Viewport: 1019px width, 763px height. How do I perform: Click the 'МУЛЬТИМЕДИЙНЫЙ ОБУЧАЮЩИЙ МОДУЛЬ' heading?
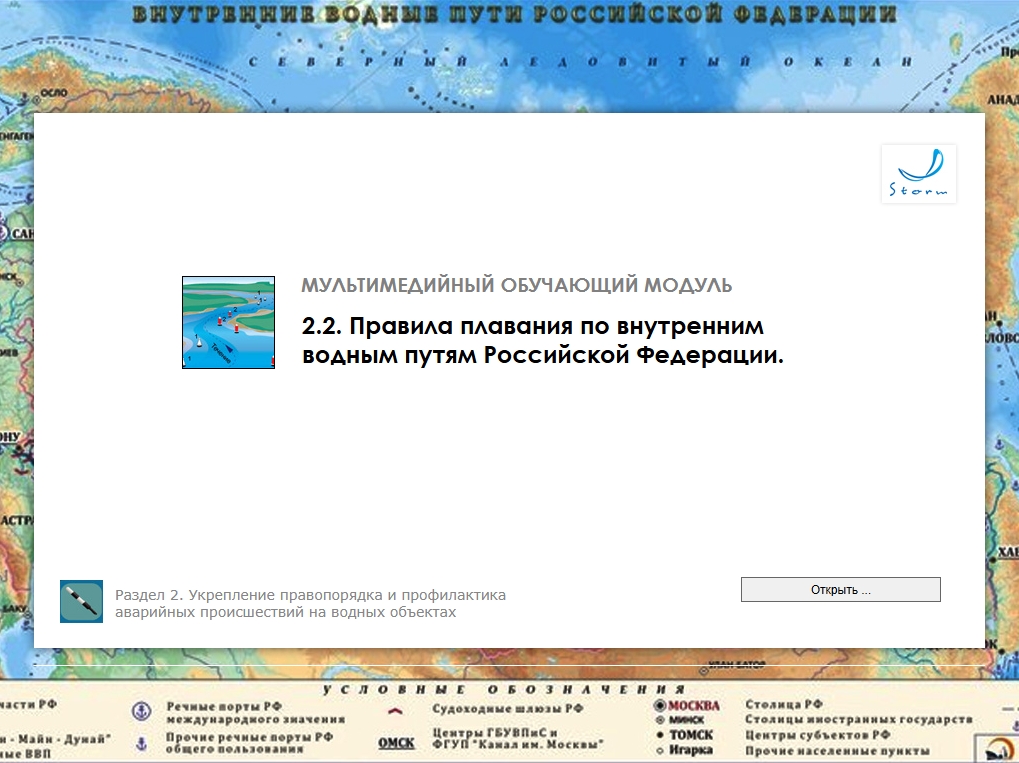(x=516, y=285)
